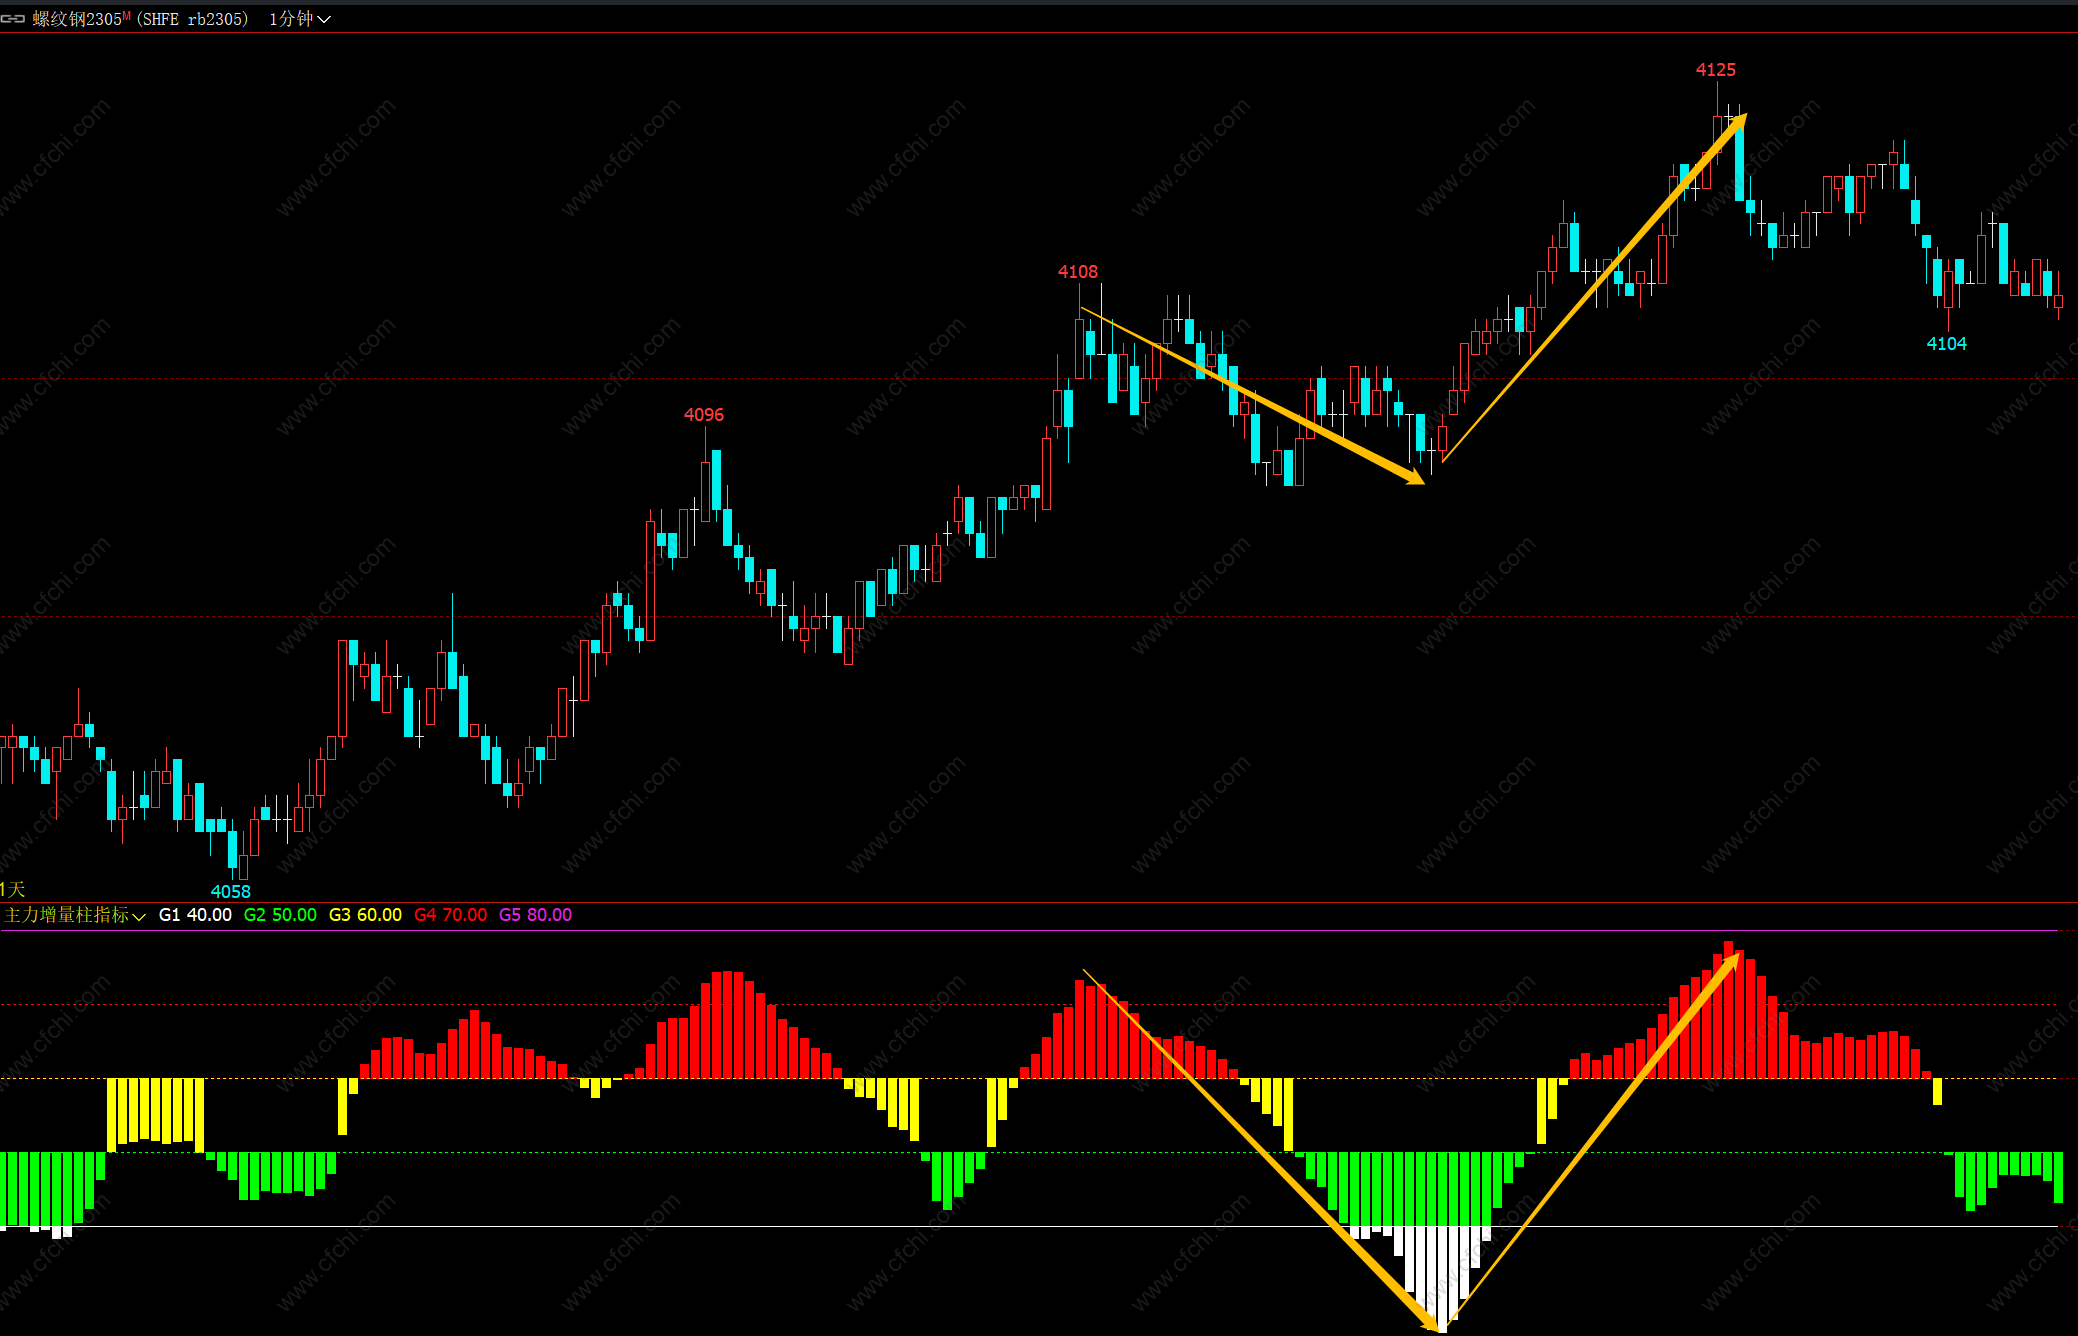Click the 4058 low price label
Viewport: 2078px width, 1336px height.
tap(230, 892)
